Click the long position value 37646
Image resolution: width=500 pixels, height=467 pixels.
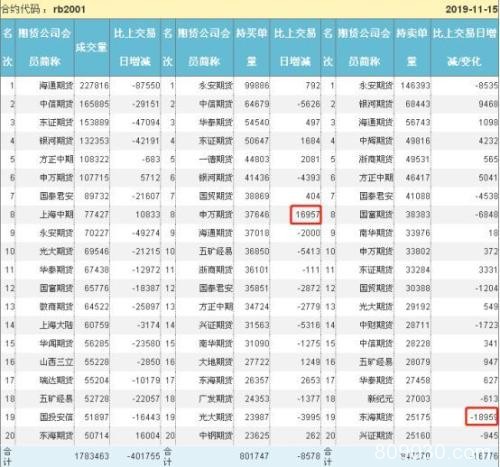pyautogui.click(x=257, y=214)
